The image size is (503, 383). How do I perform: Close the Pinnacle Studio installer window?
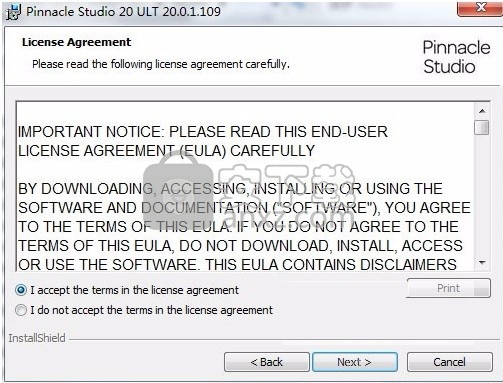pyautogui.click(x=480, y=8)
